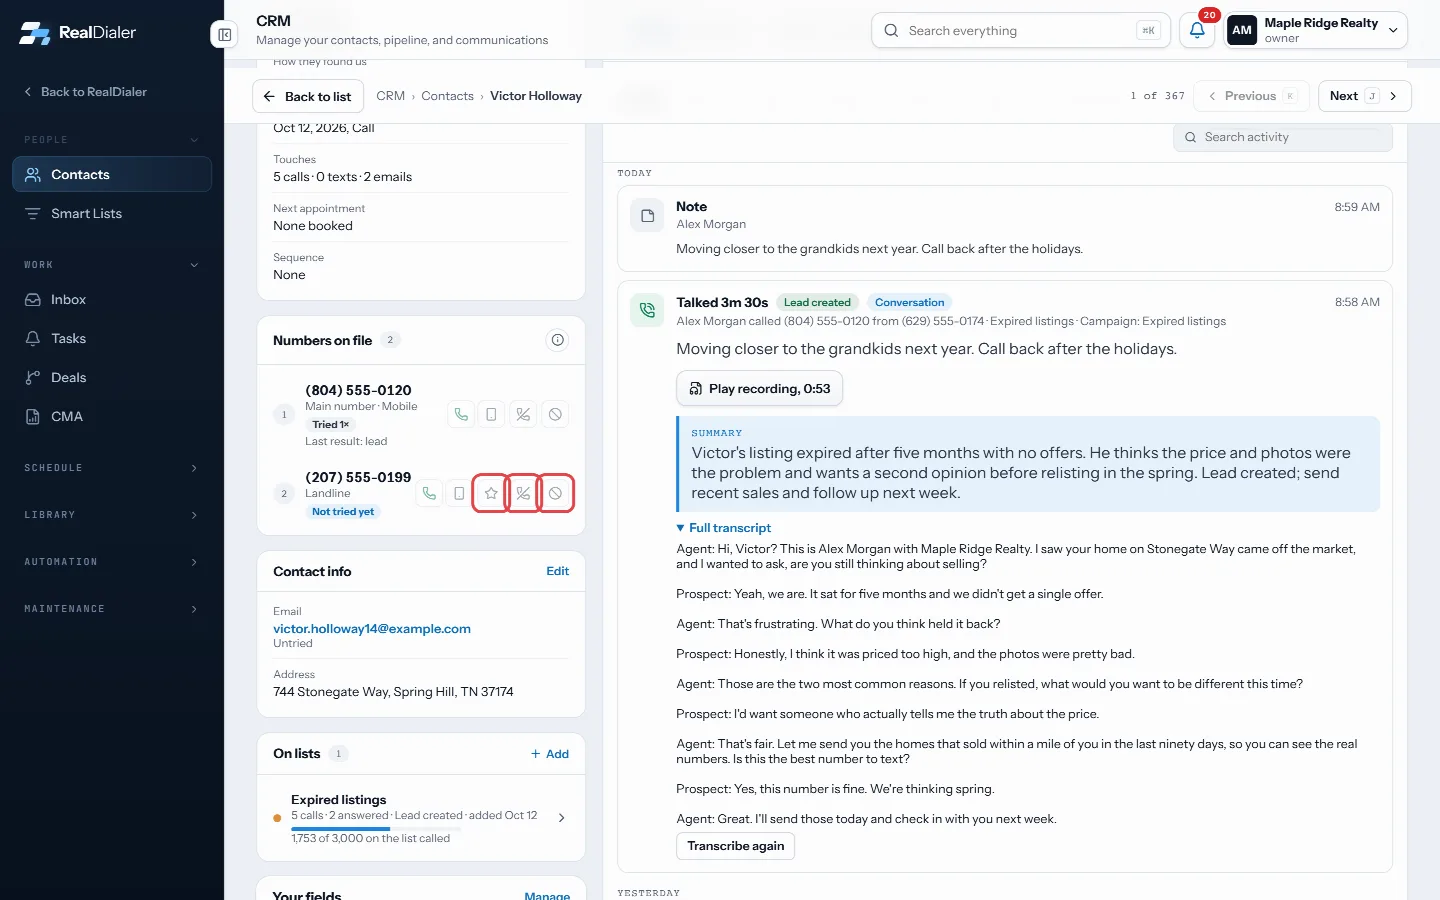Open the notifications bell
This screenshot has height=900, width=1440.
pos(1197,30)
